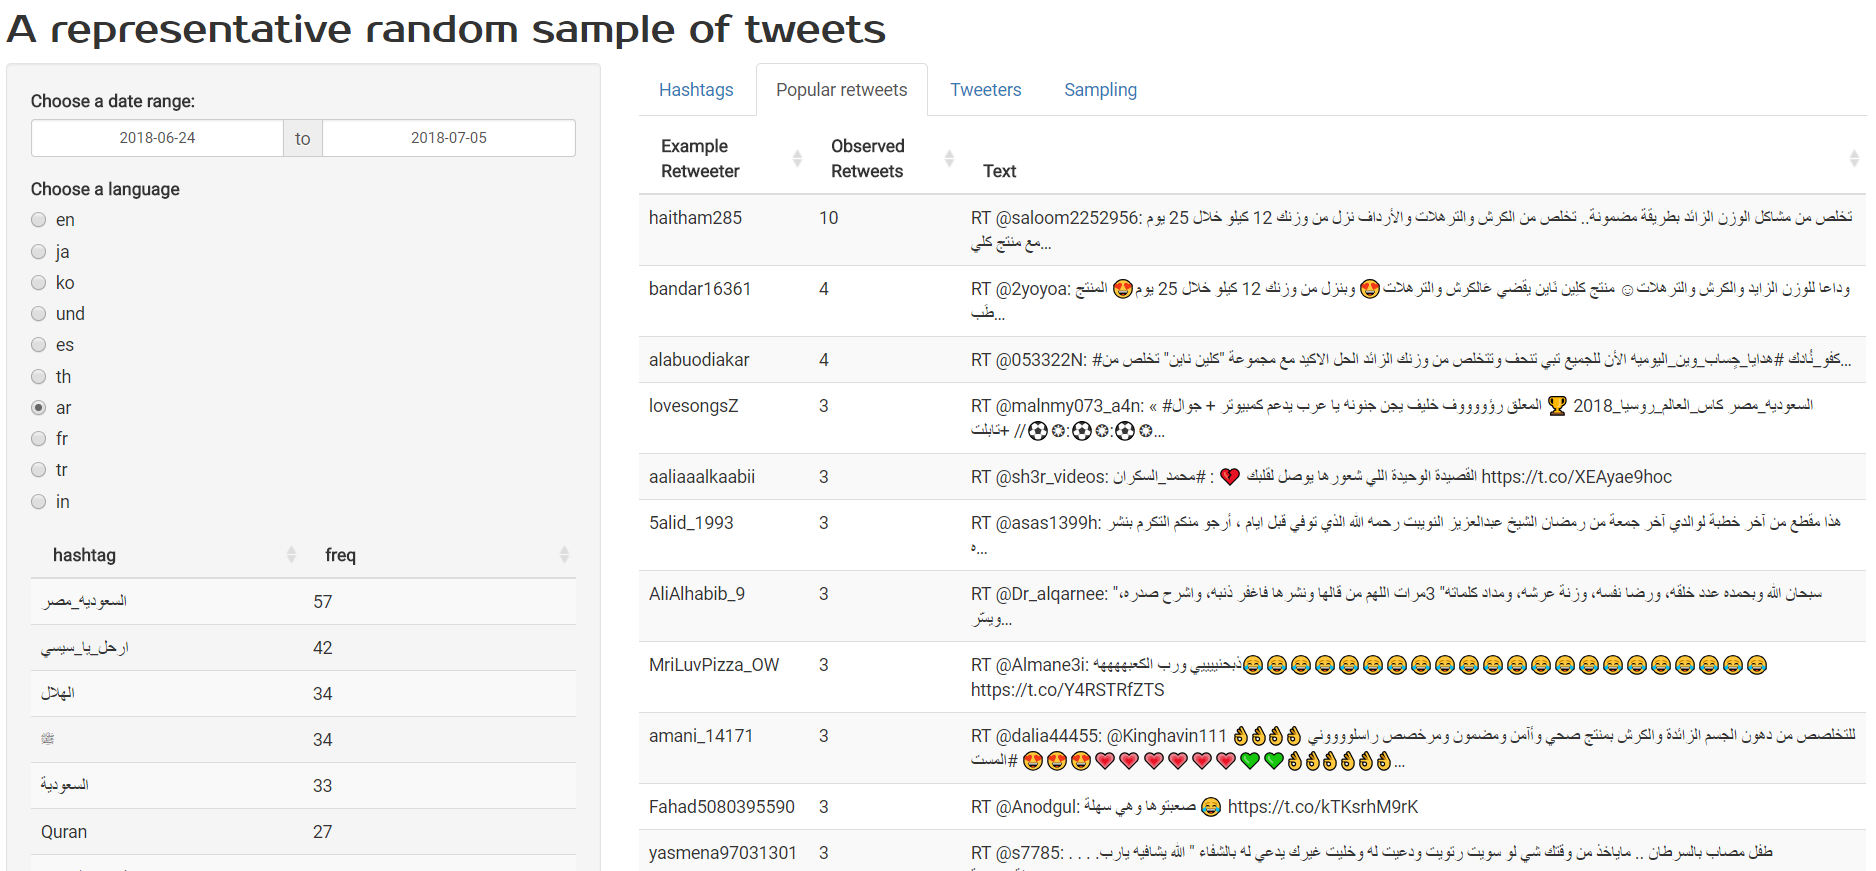Select the 'es' language option
This screenshot has height=871, width=1876.
(39, 345)
